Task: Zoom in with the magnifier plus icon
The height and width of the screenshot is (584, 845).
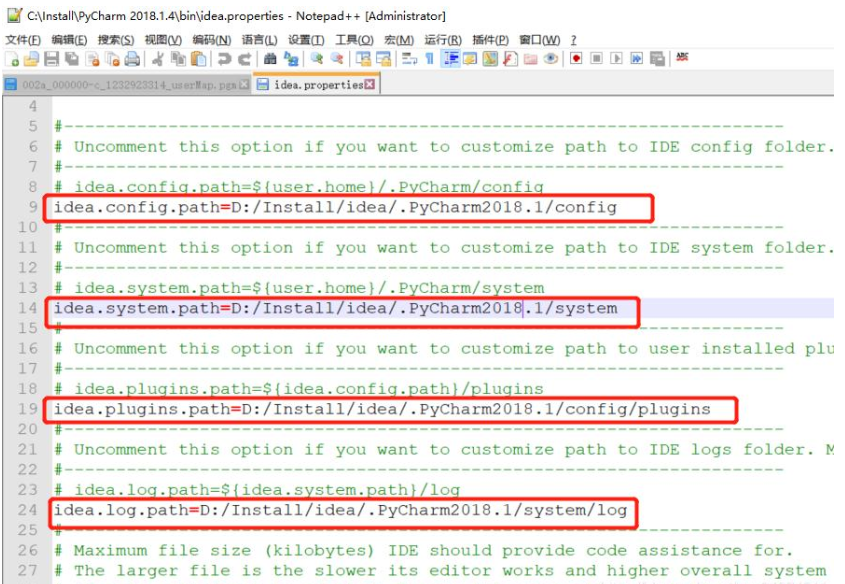Action: [x=317, y=59]
